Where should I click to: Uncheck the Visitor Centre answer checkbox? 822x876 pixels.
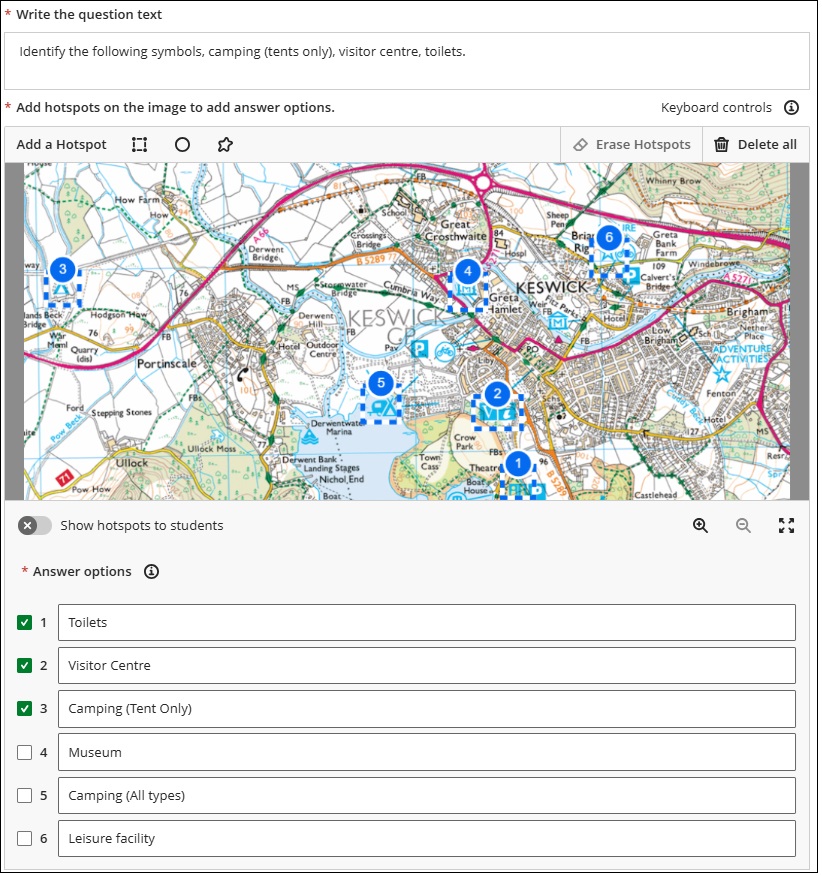(25, 665)
